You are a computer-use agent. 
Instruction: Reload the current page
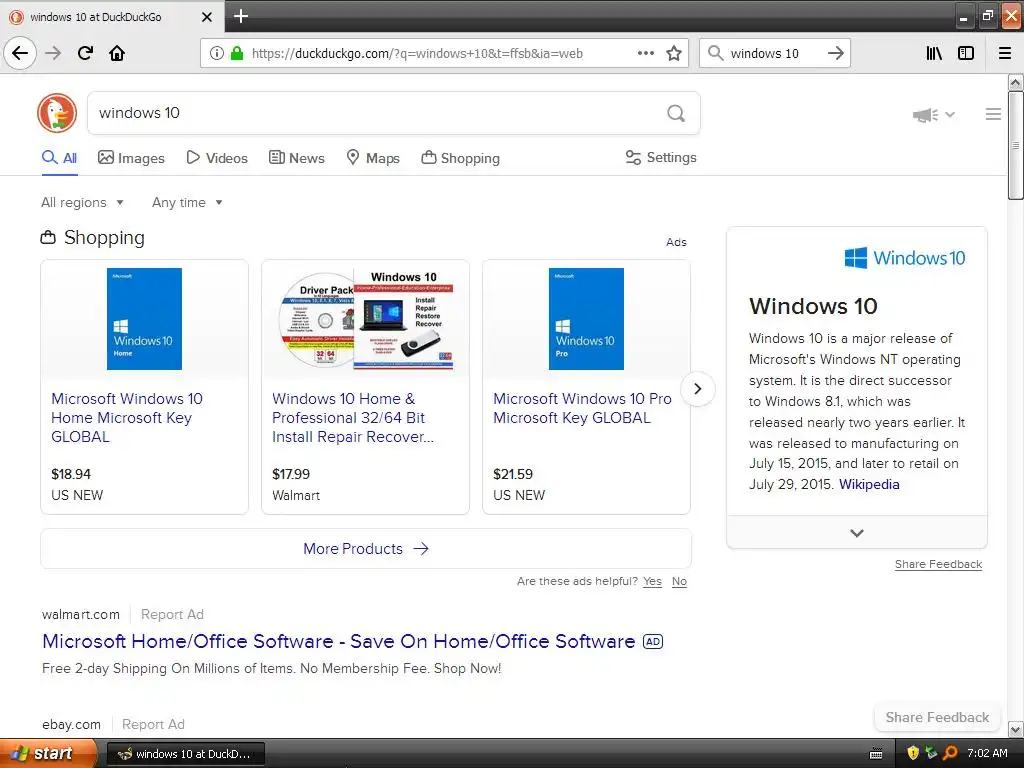pyautogui.click(x=85, y=53)
